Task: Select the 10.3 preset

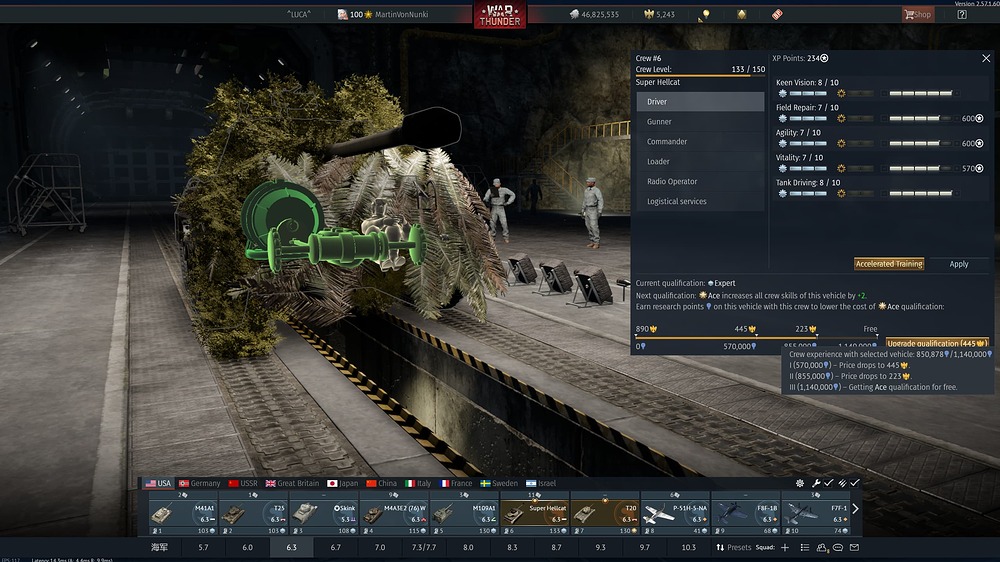Action: point(689,547)
